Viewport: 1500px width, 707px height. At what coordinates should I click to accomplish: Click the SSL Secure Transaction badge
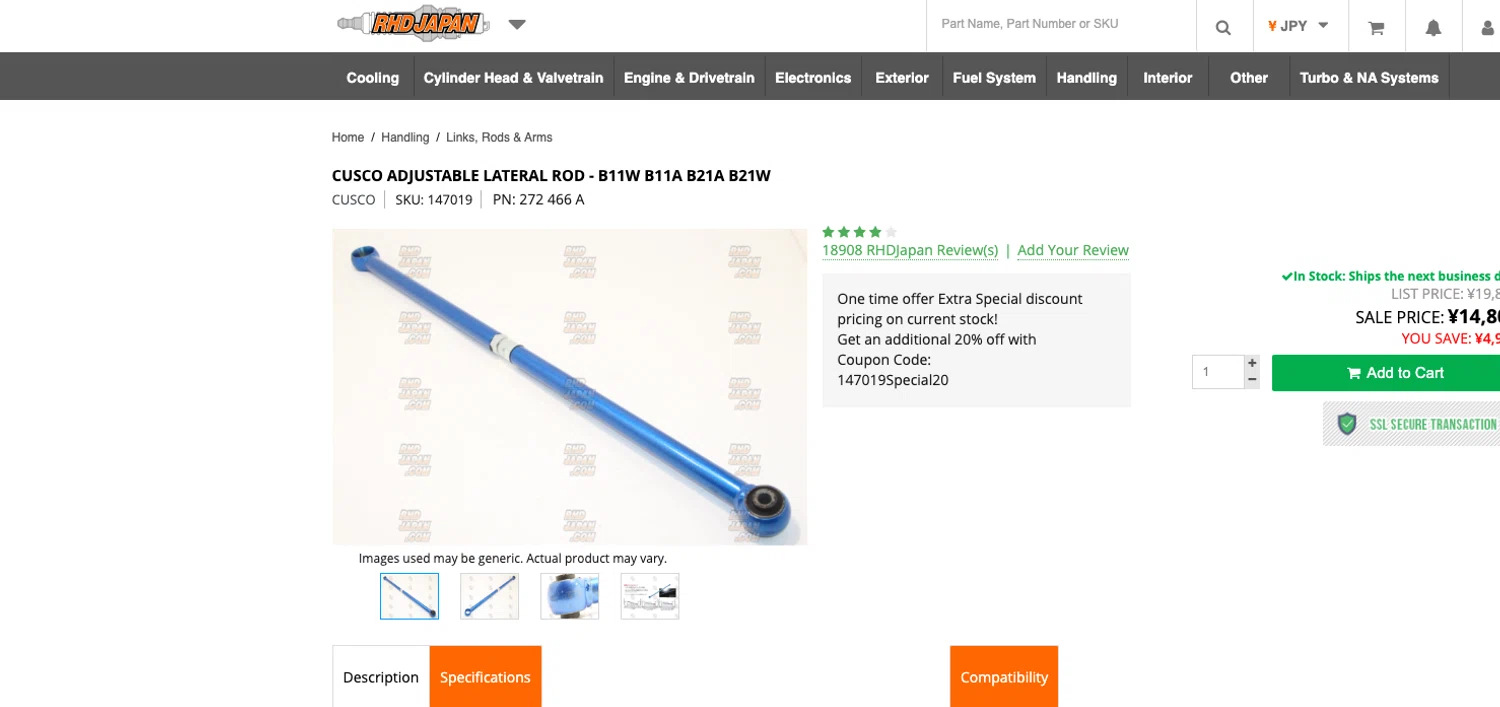point(1411,424)
